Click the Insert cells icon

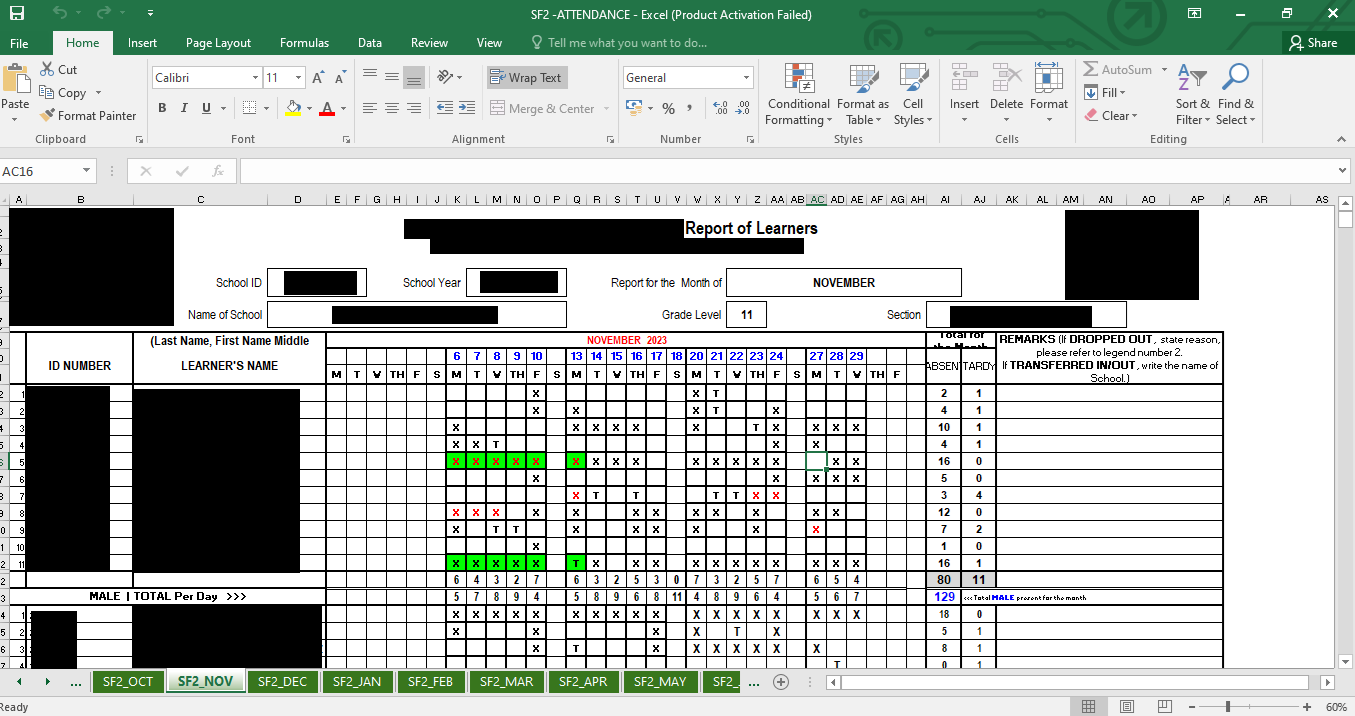tap(964, 80)
